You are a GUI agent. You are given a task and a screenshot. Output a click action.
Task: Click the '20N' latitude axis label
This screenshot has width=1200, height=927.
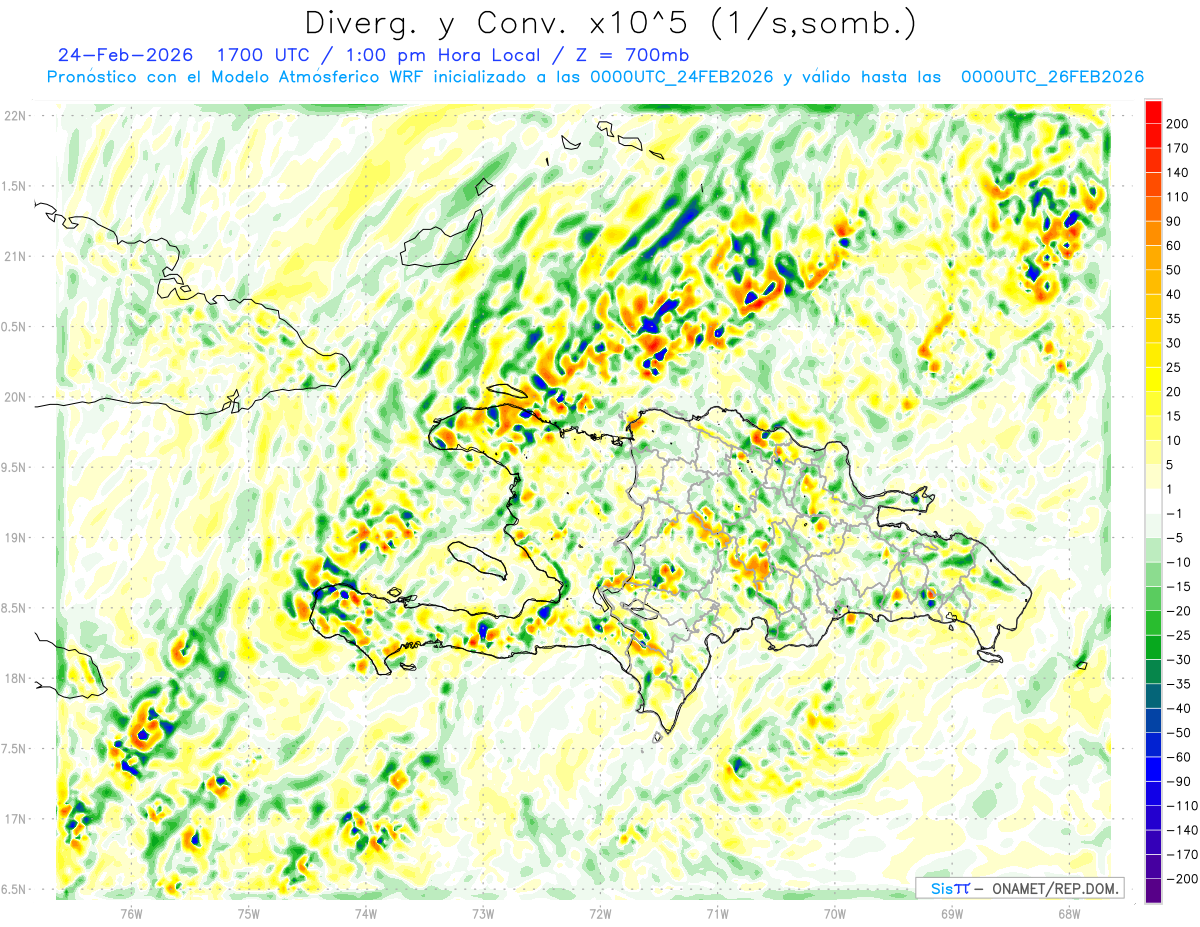click(x=17, y=397)
